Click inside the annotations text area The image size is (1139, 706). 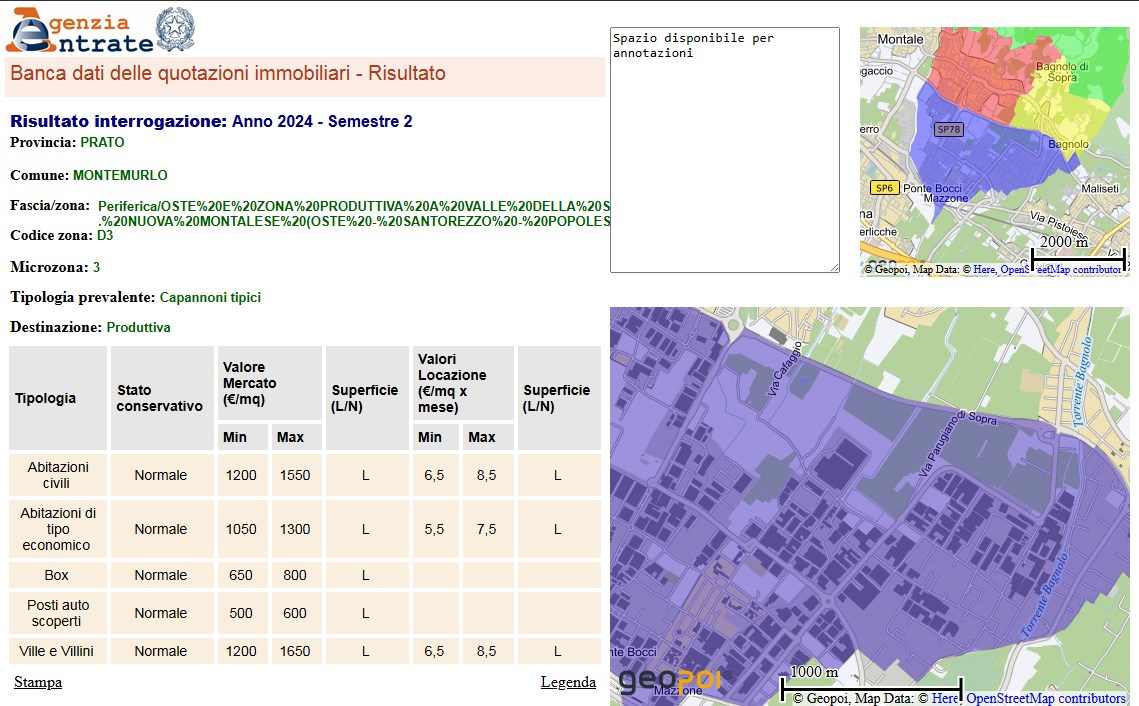(724, 150)
